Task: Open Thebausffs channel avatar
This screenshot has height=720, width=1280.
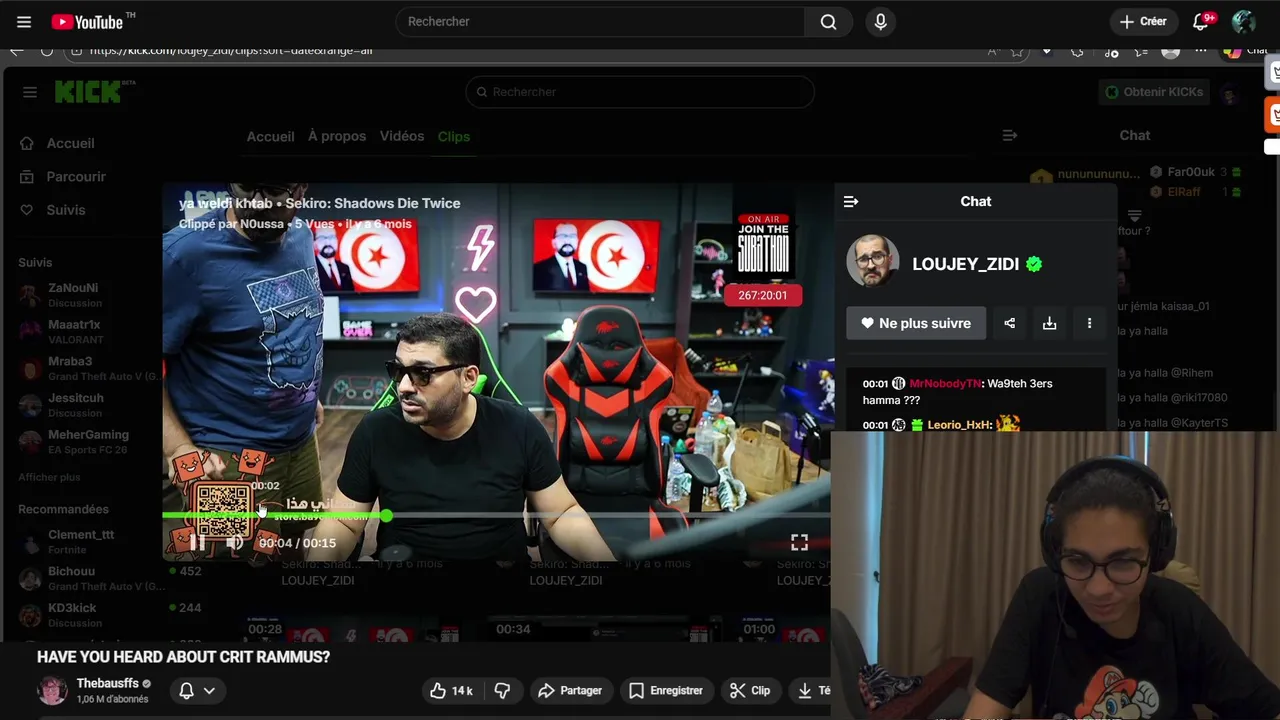Action: [x=52, y=690]
